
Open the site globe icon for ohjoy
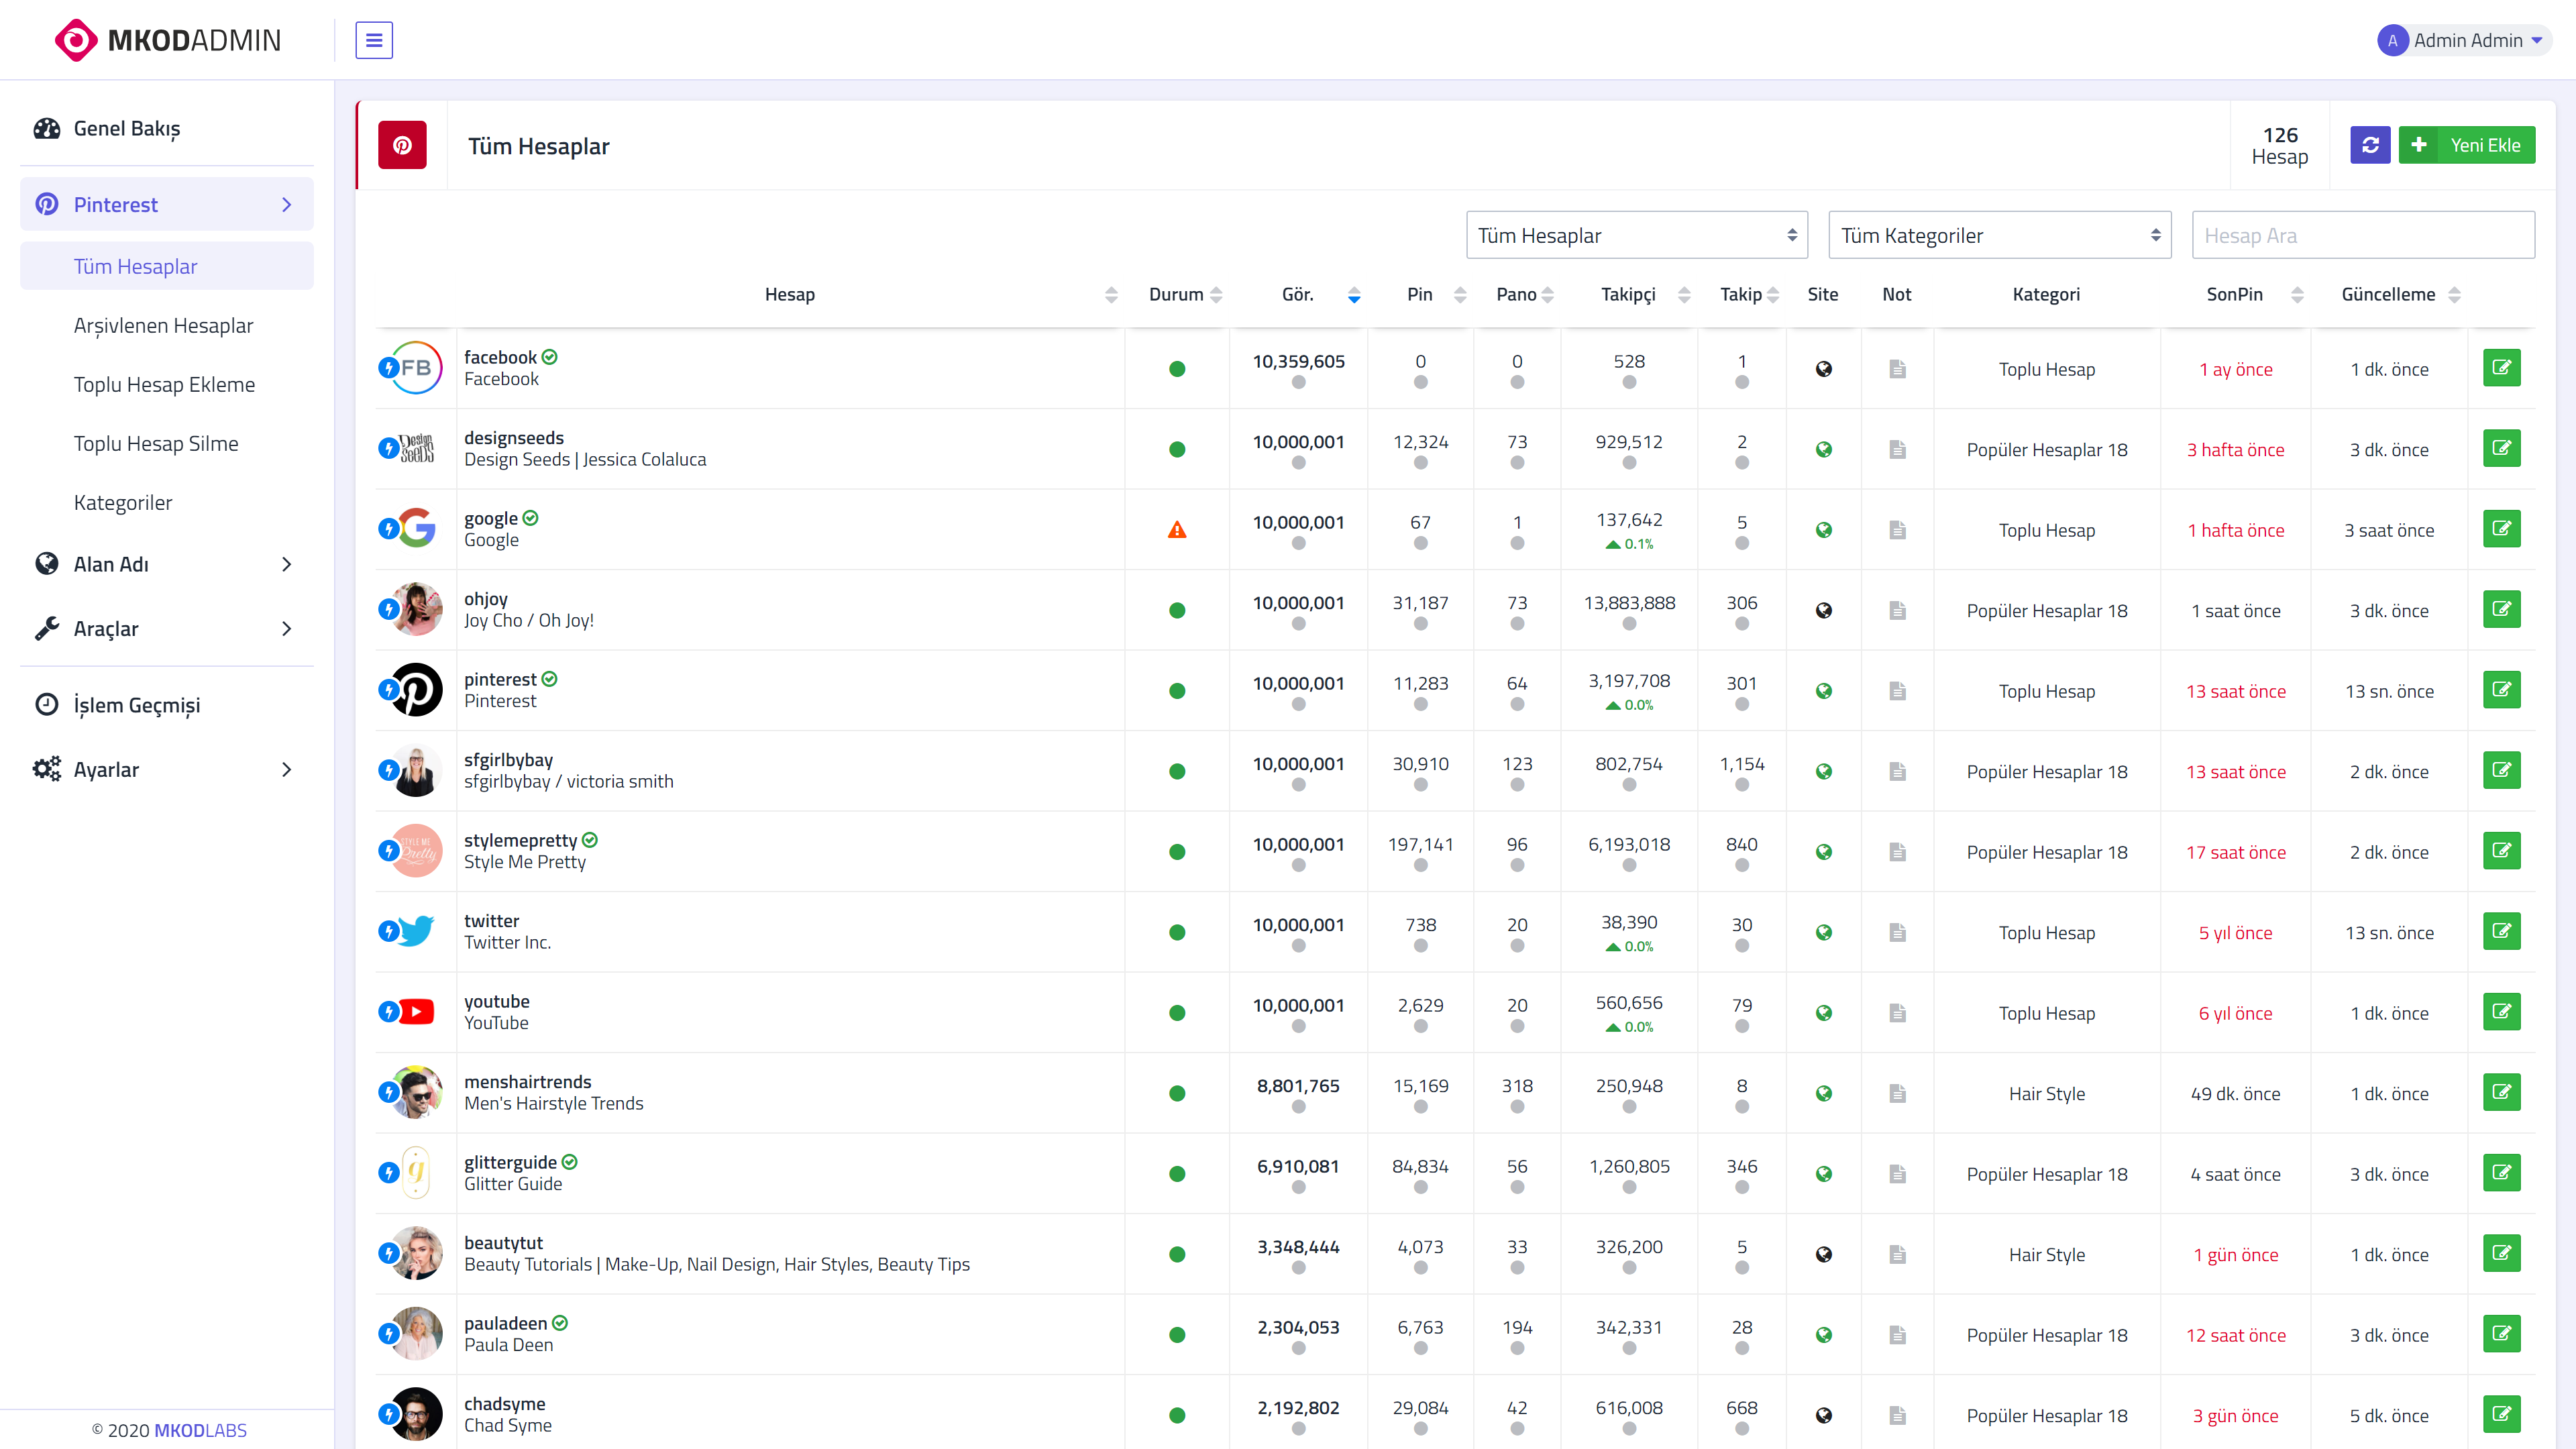click(x=1824, y=610)
